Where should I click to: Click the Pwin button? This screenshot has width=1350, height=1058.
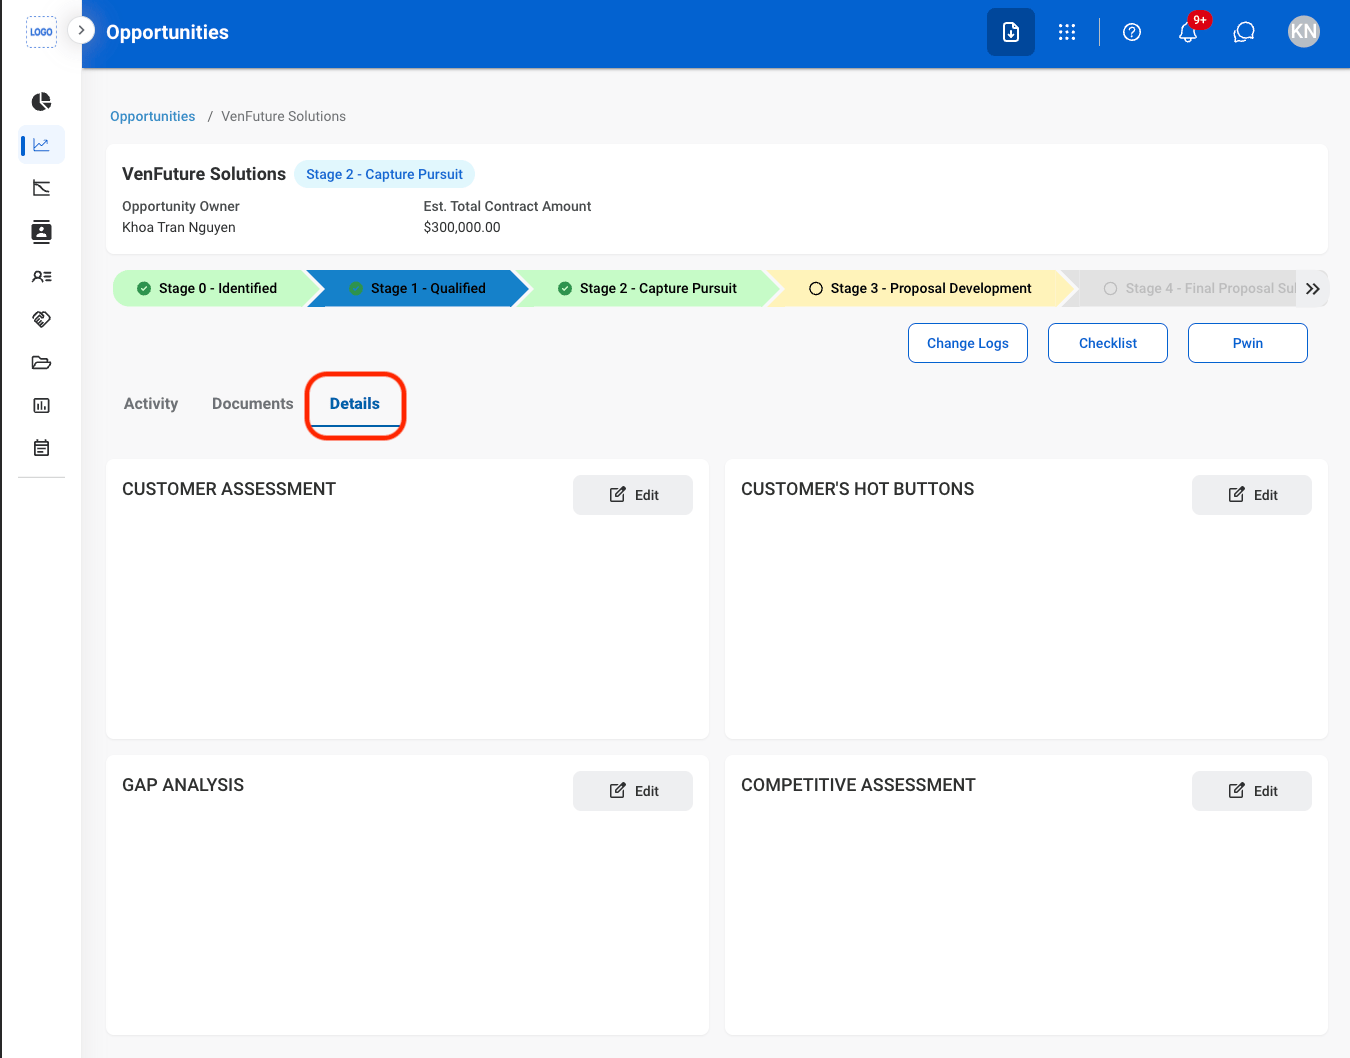point(1248,343)
